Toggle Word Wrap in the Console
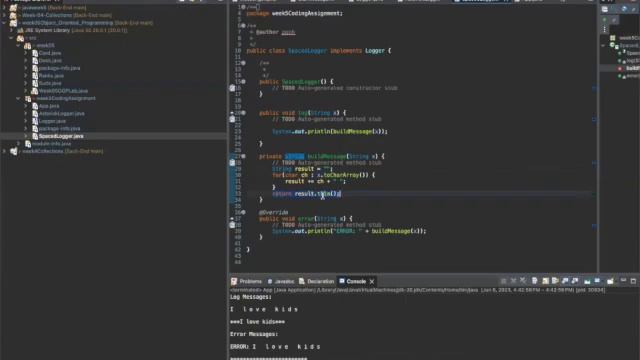Viewport: 640px width, 360px height. tap(555, 281)
